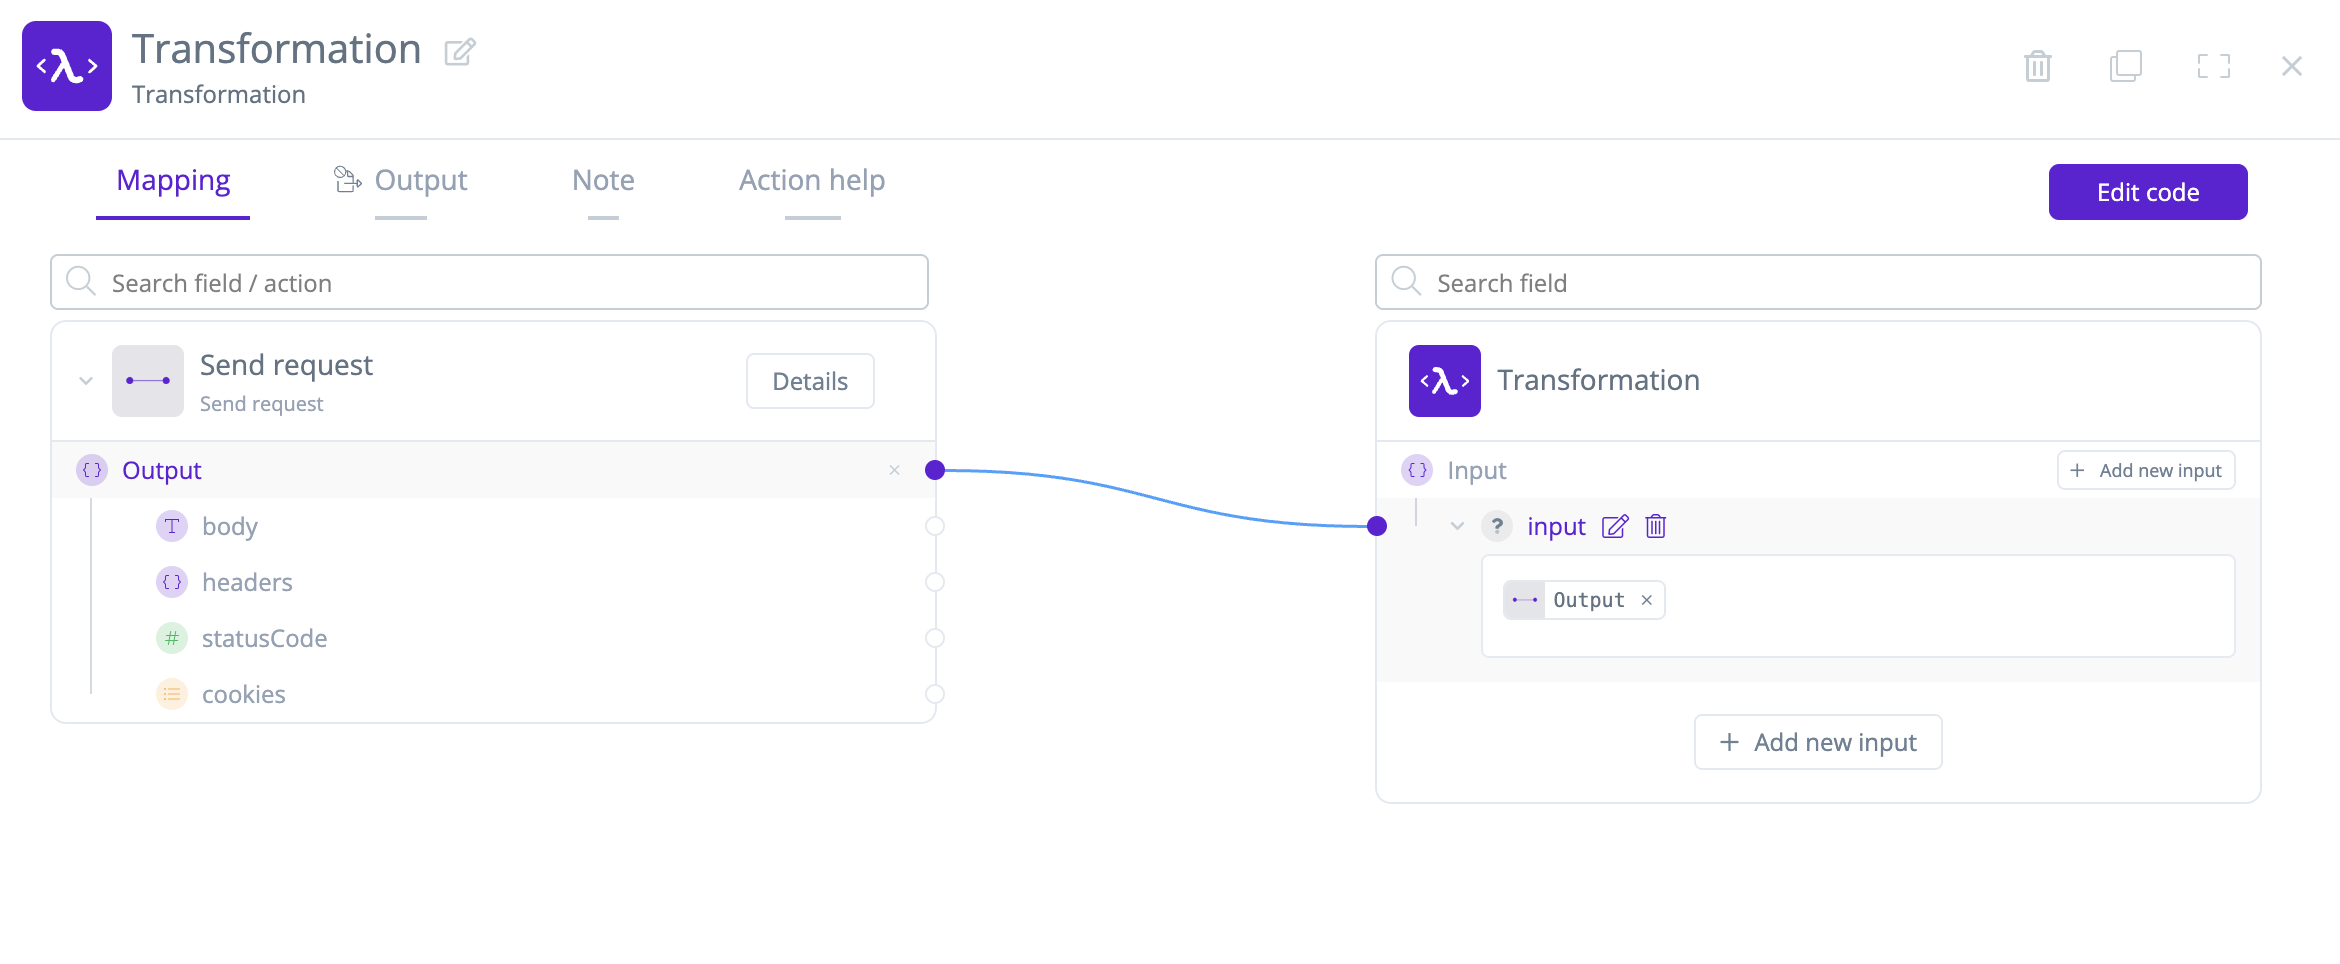Click the Edit code button
The image size is (2340, 964).
coord(2148,191)
